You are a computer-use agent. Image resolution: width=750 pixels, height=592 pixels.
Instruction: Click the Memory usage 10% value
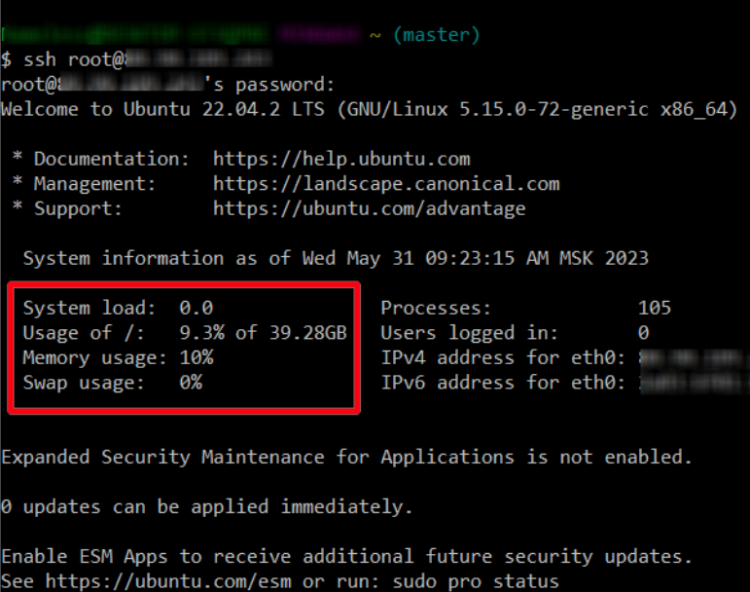pyautogui.click(x=196, y=357)
